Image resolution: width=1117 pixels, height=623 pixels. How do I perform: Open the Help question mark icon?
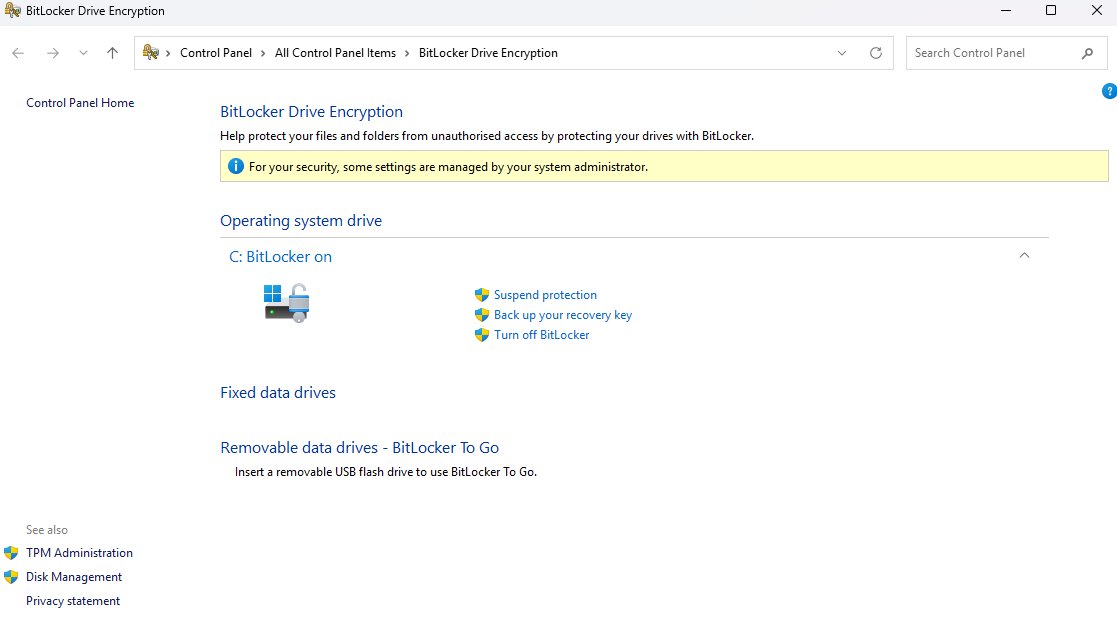point(1109,91)
